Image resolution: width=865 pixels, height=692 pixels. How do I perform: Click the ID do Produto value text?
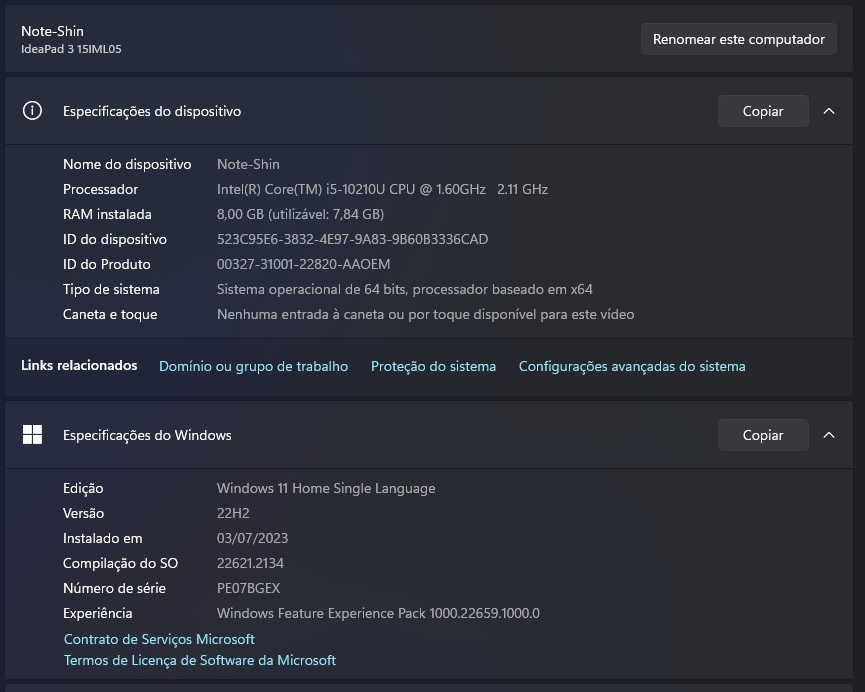(303, 264)
